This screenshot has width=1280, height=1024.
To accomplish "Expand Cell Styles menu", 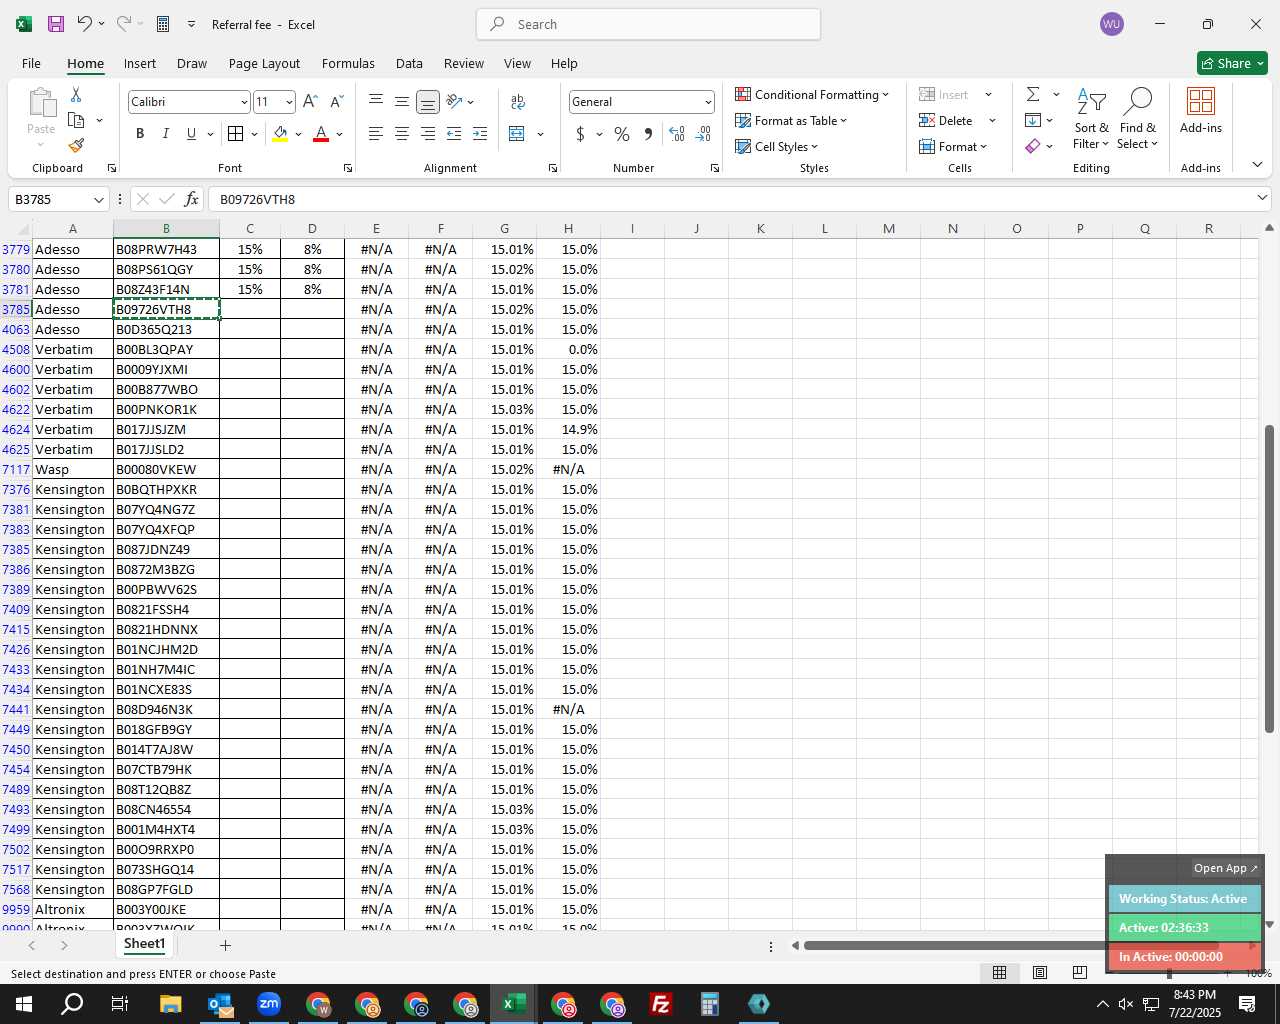I will pyautogui.click(x=777, y=146).
